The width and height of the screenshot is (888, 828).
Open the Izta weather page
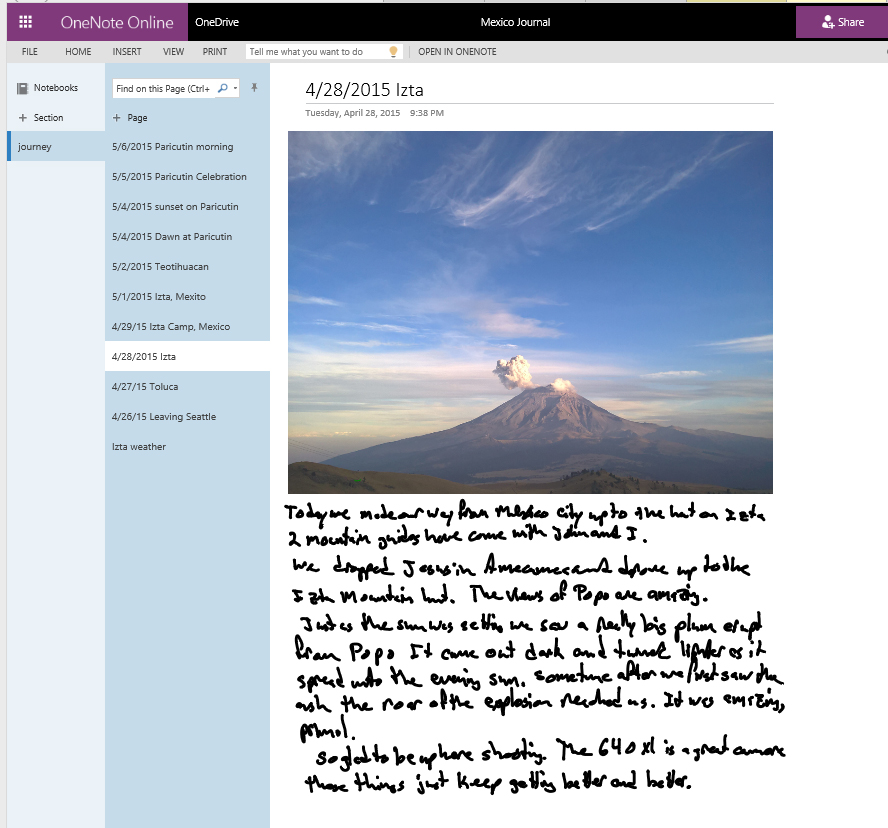click(x=137, y=446)
